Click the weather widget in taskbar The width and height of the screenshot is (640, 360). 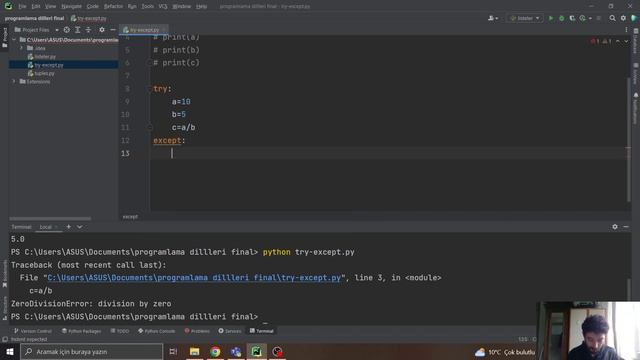tap(504, 351)
